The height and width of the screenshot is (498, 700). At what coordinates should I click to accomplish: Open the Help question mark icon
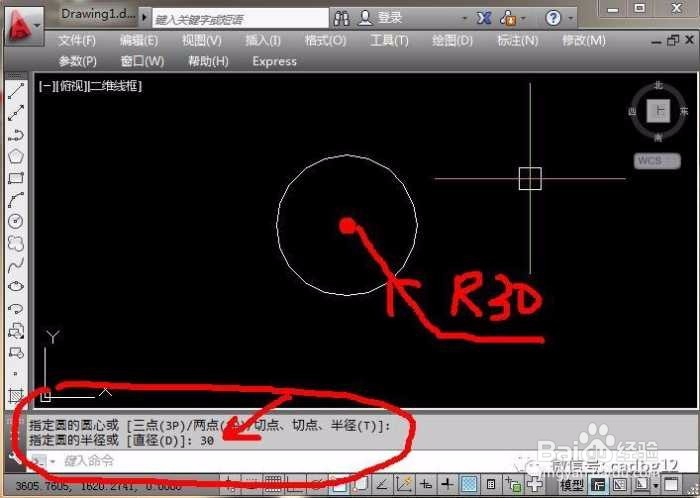[x=553, y=18]
